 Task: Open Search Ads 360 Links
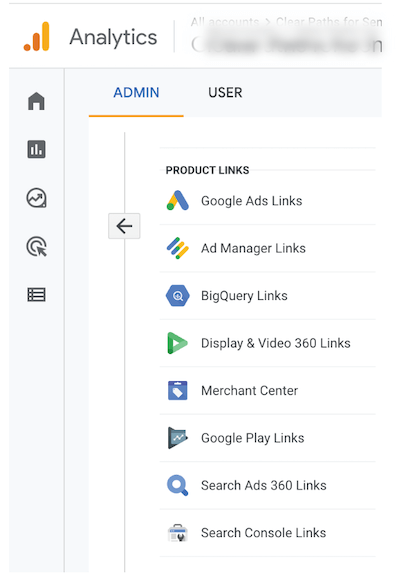click(x=268, y=485)
